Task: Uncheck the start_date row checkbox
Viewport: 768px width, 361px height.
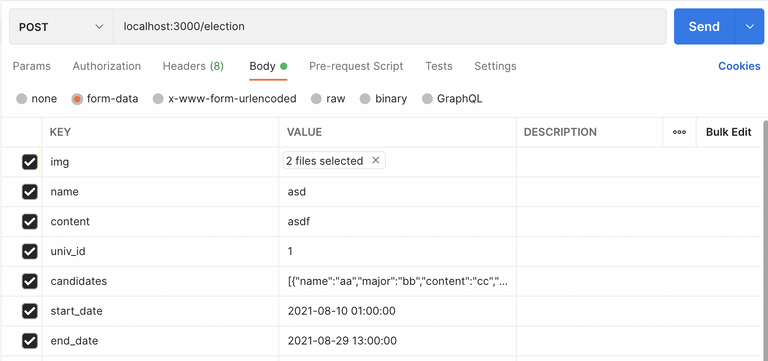Action: pyautogui.click(x=30, y=311)
